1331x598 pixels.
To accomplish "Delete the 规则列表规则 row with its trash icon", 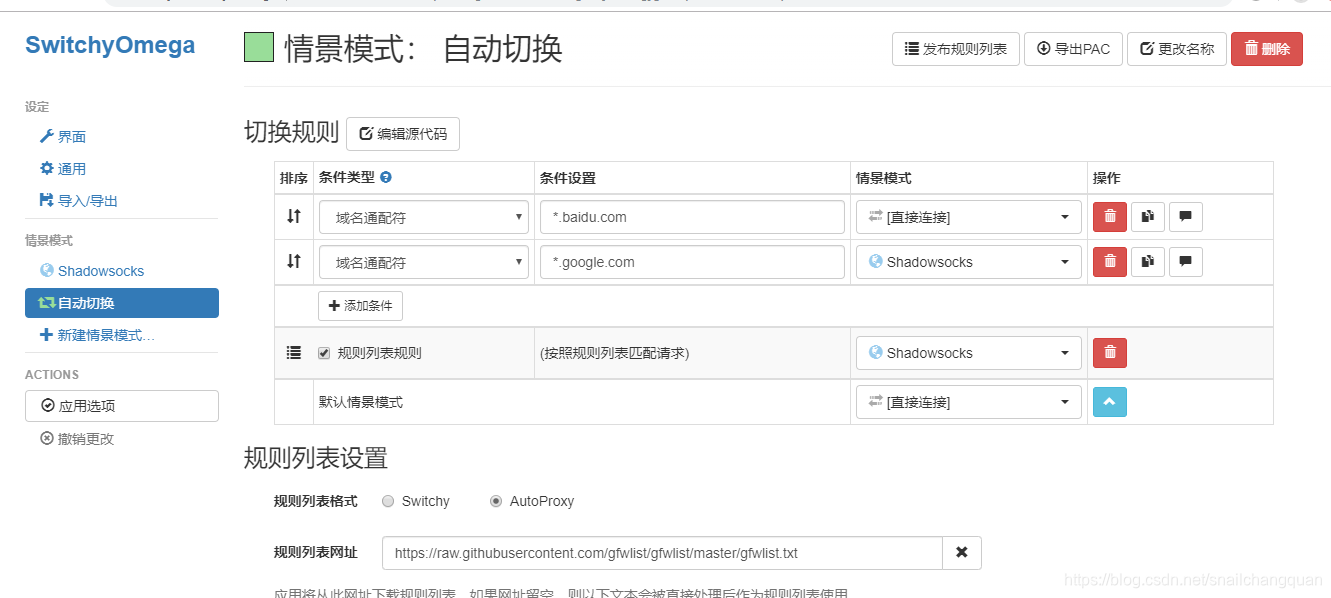I will pos(1109,352).
